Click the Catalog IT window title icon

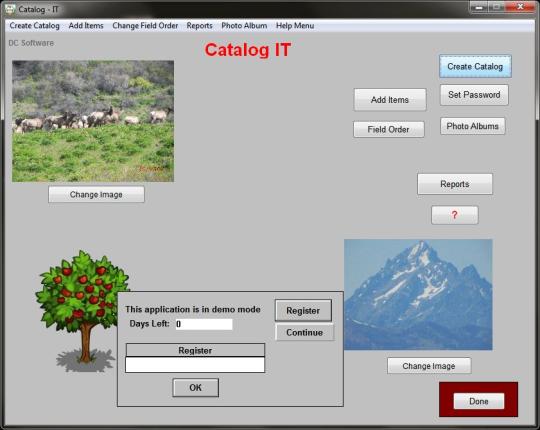pos(10,9)
